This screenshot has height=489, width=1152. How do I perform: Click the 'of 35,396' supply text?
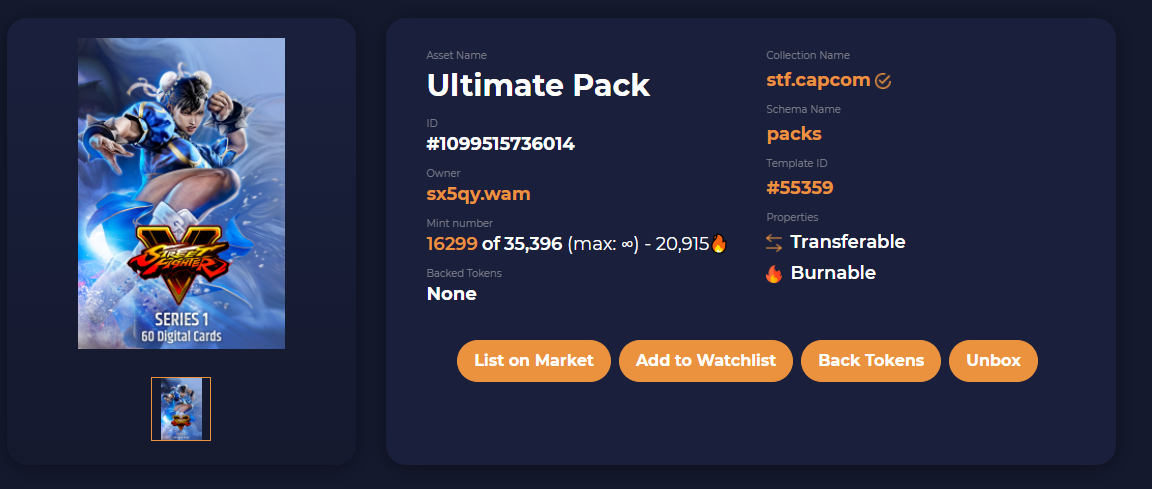click(x=522, y=244)
